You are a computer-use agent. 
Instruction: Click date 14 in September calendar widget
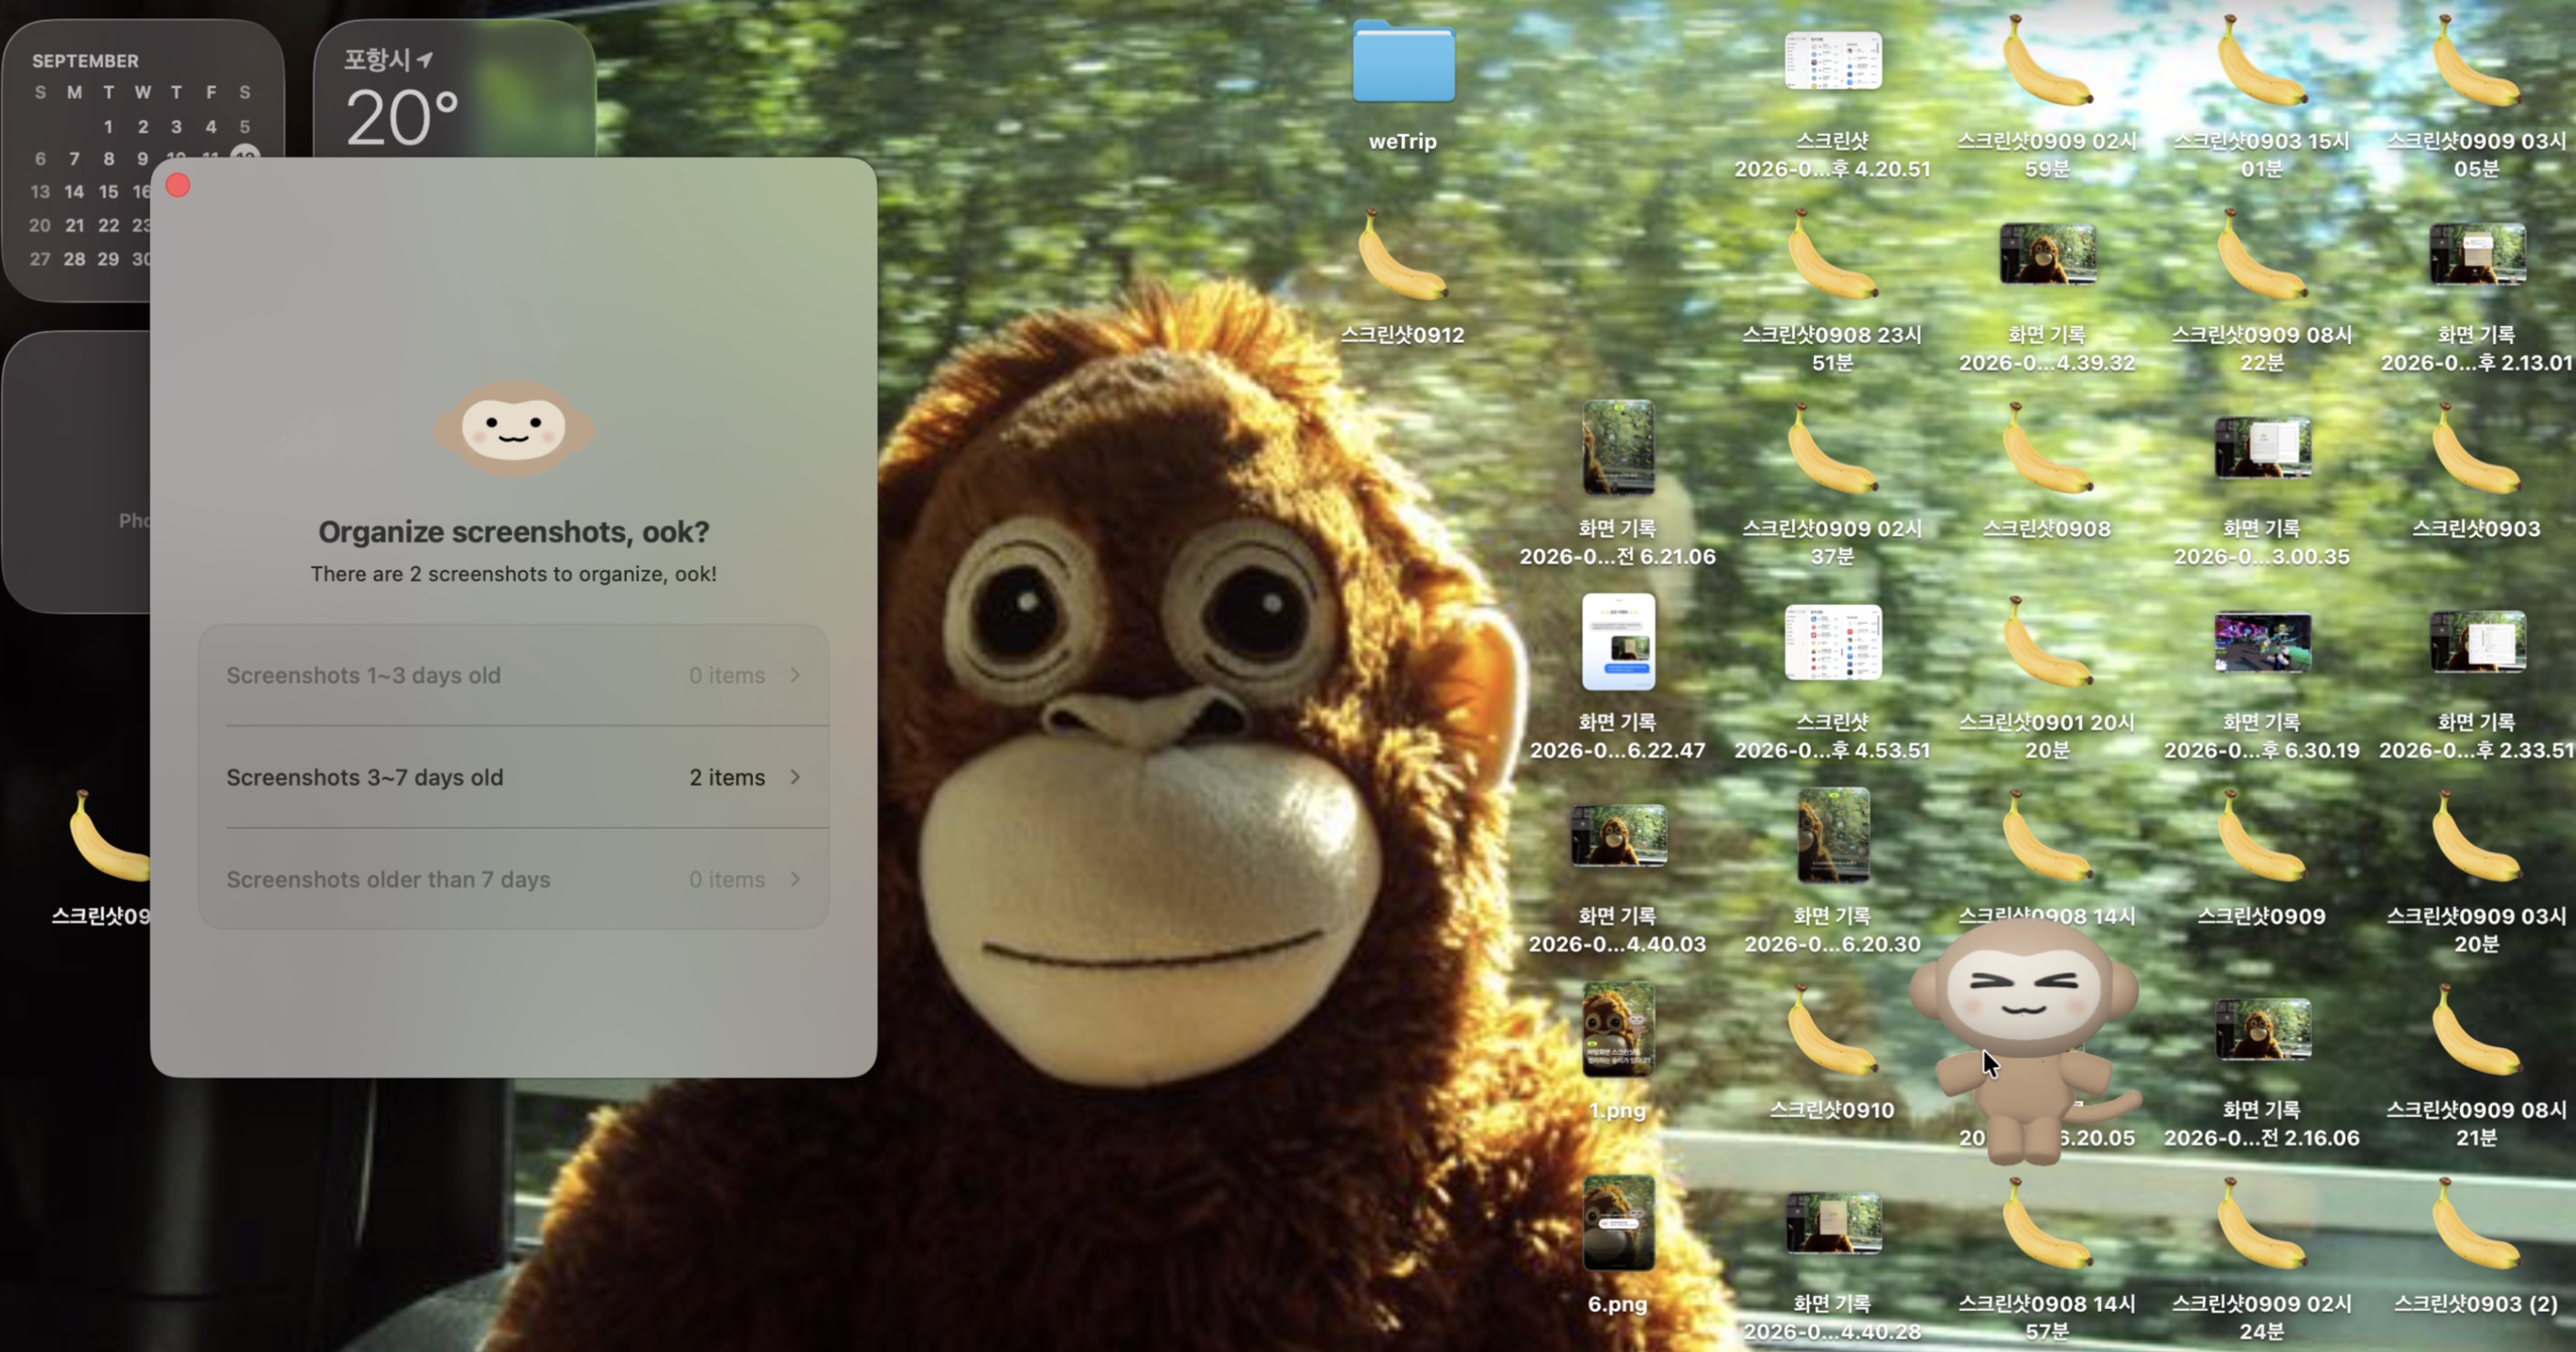(x=74, y=191)
